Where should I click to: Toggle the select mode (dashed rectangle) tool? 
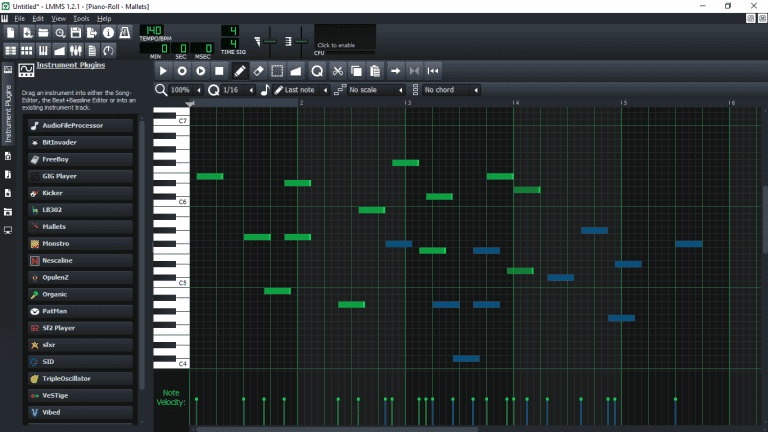[x=277, y=71]
